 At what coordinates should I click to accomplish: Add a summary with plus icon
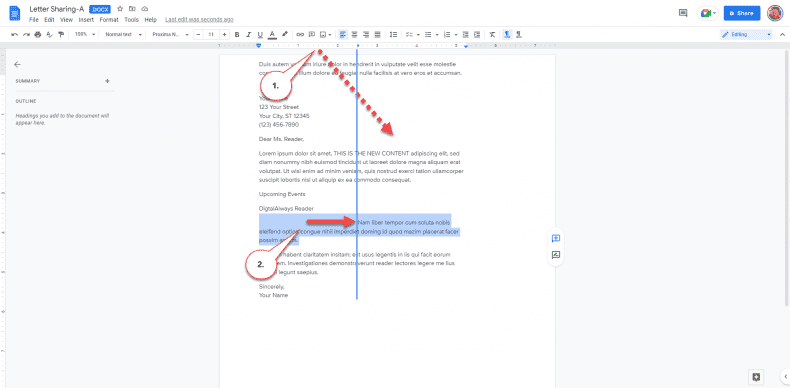107,81
